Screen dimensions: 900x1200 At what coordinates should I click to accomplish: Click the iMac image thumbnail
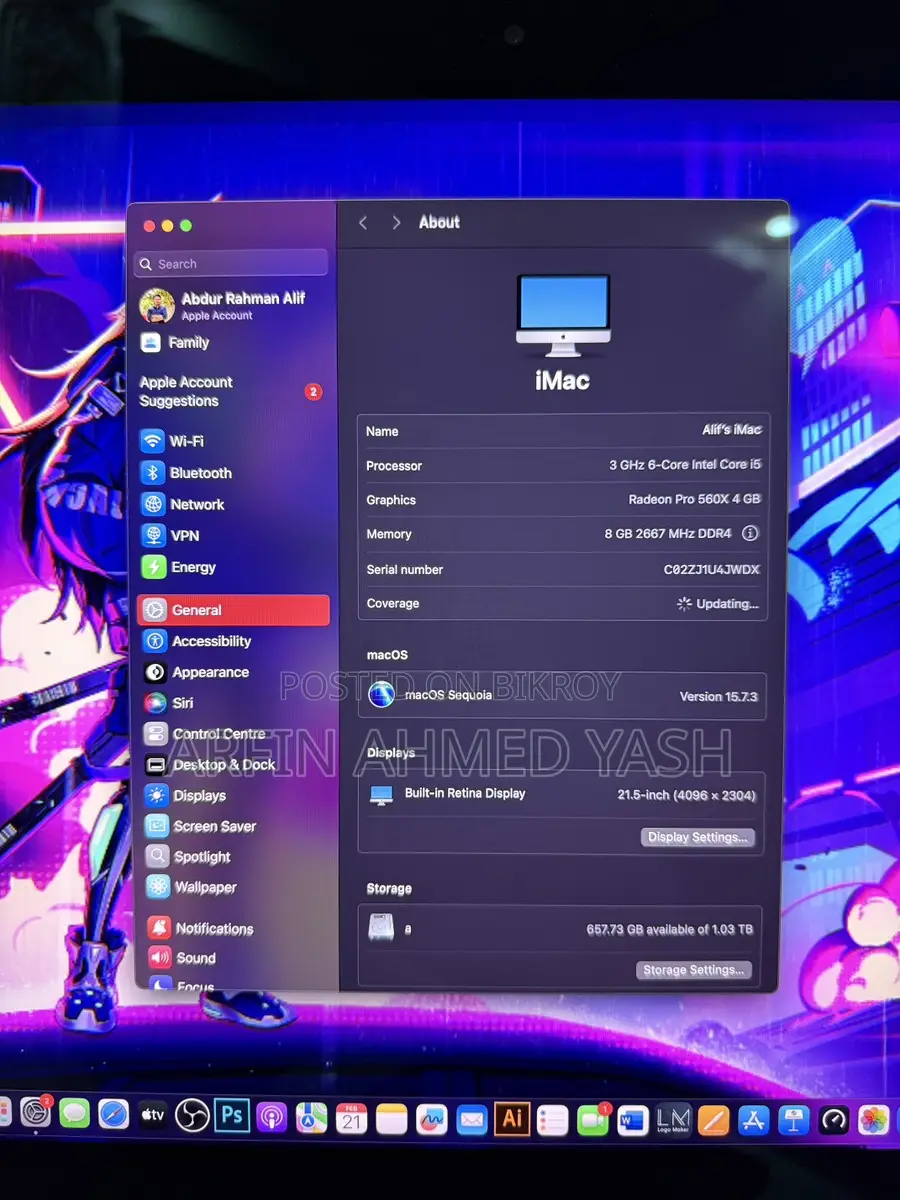[x=563, y=314]
